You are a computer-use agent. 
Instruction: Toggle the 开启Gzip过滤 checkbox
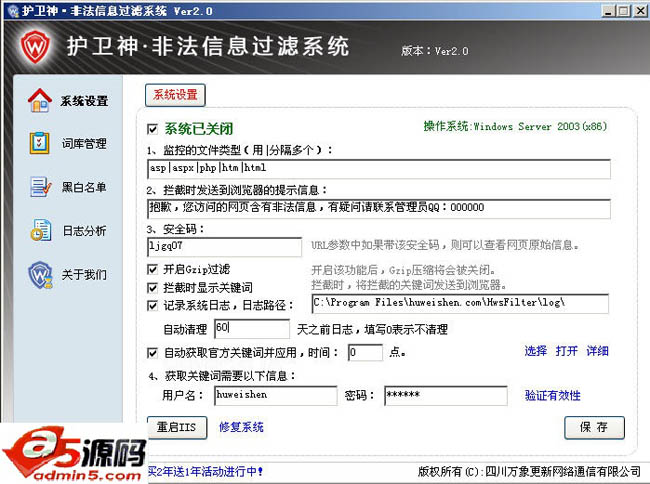[153, 270]
